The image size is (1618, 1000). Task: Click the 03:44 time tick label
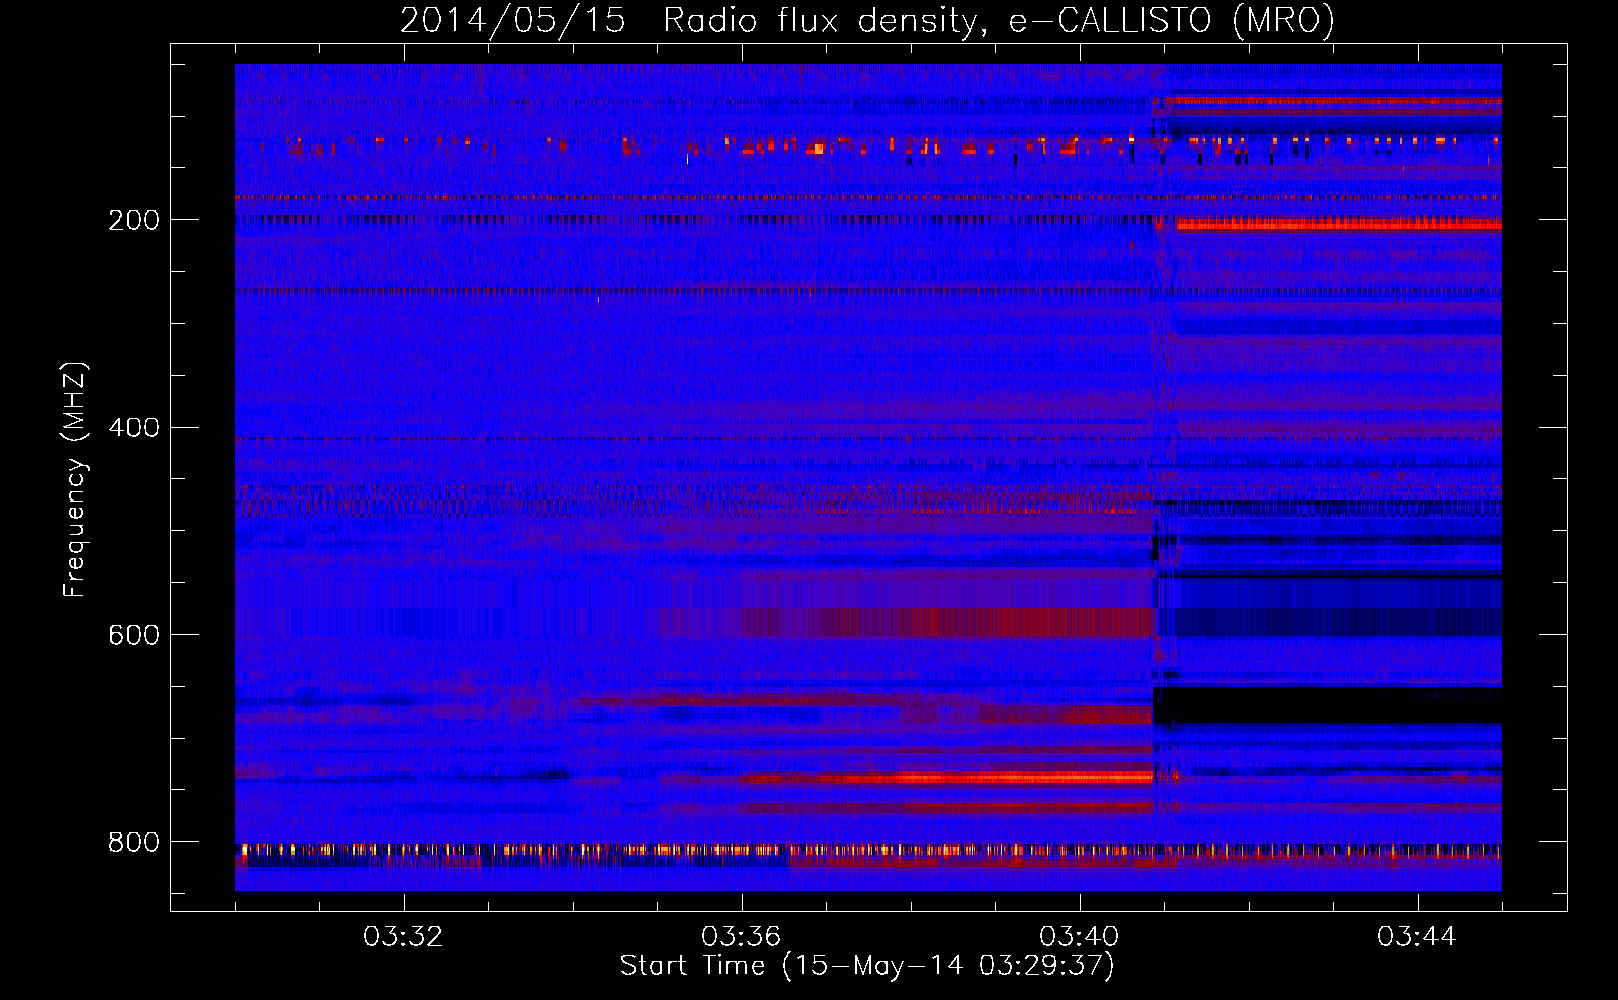coord(1417,937)
